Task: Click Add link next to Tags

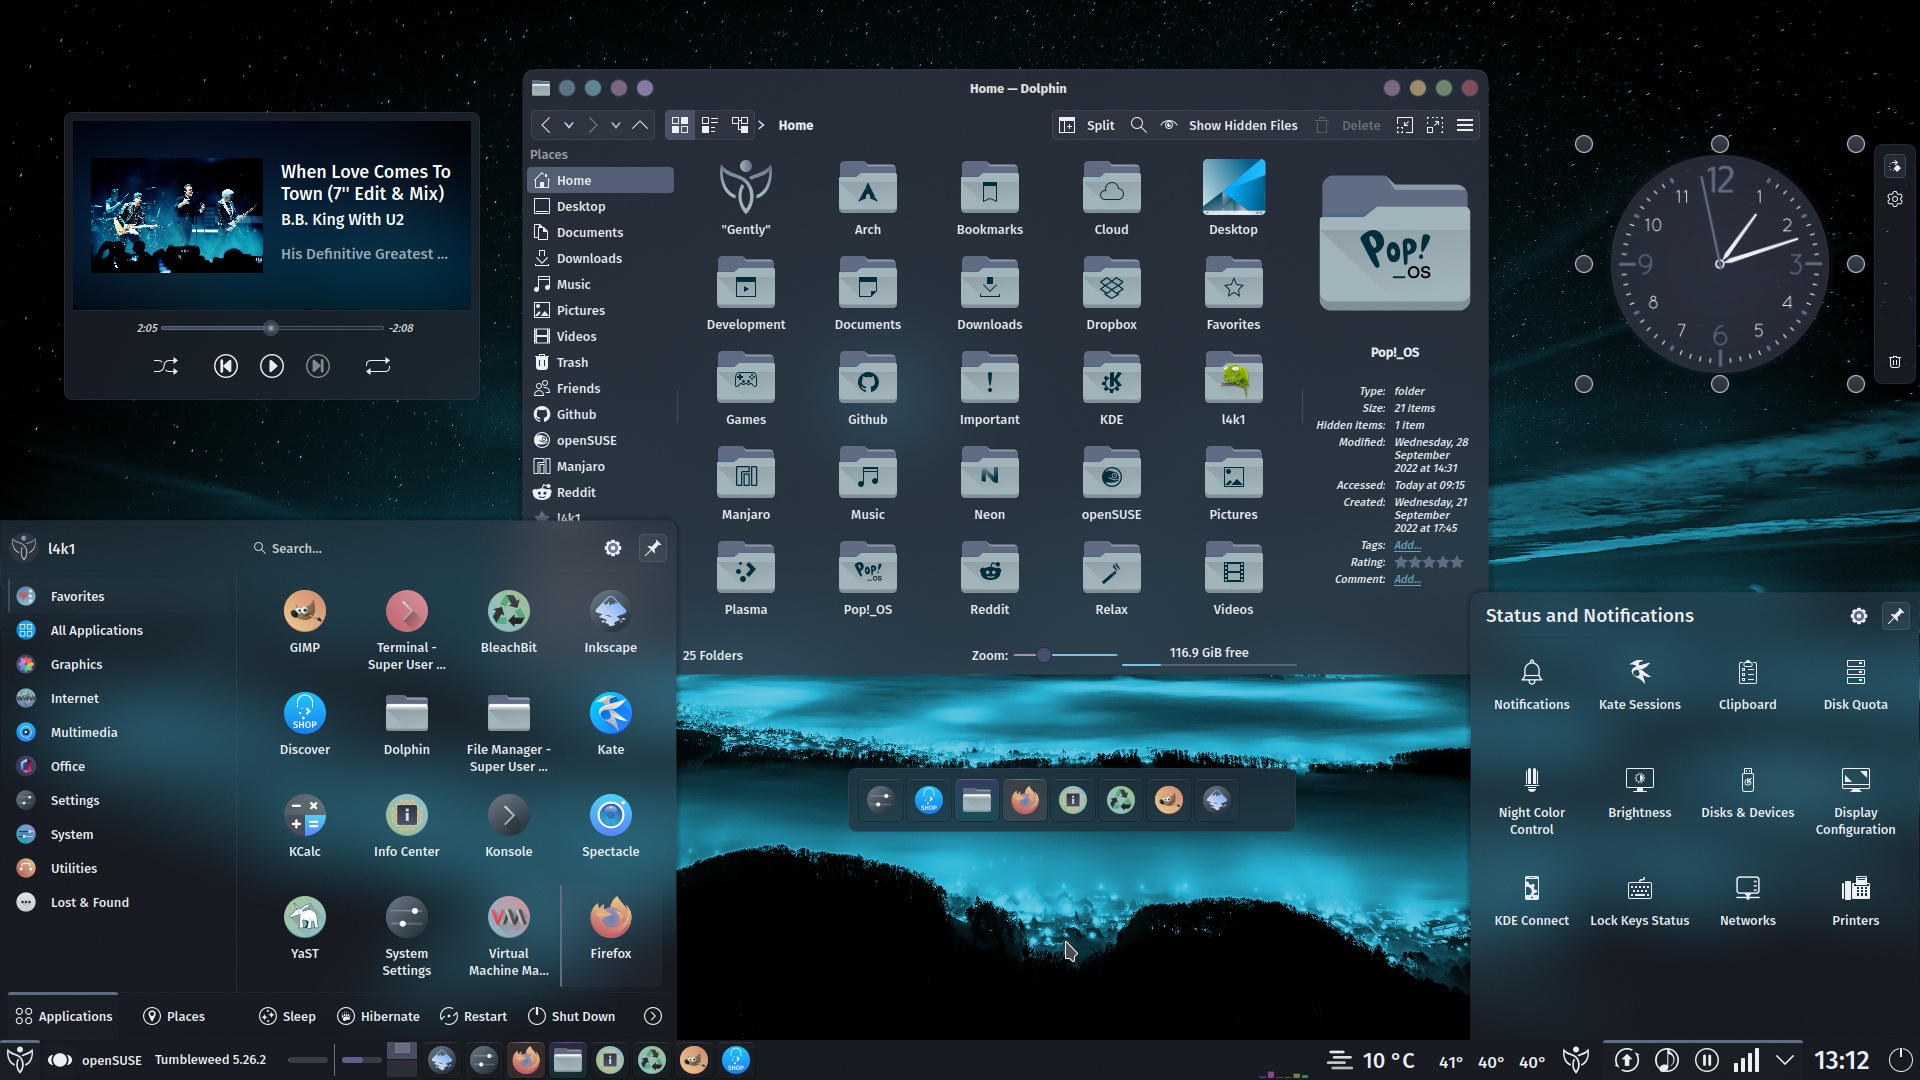Action: [1407, 545]
